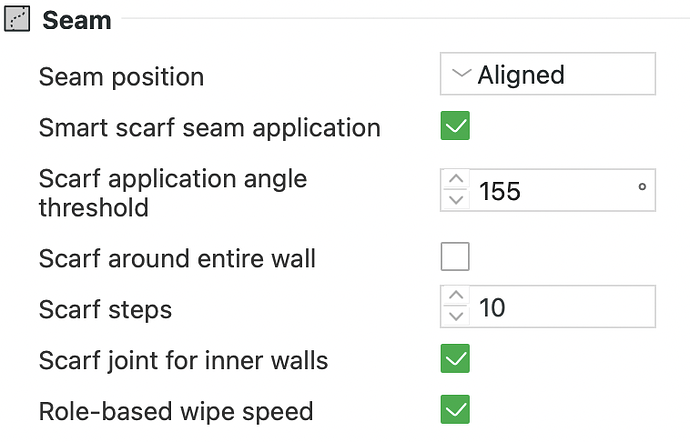Select the Seam position setting label
The image size is (690, 442).
(121, 77)
